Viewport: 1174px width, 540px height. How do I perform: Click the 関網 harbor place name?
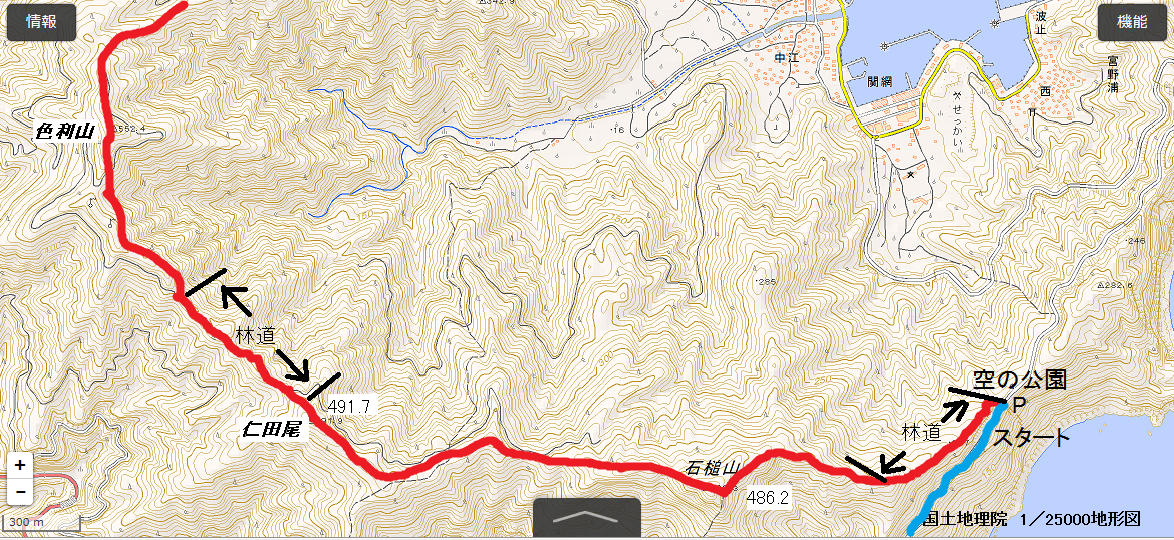point(879,82)
